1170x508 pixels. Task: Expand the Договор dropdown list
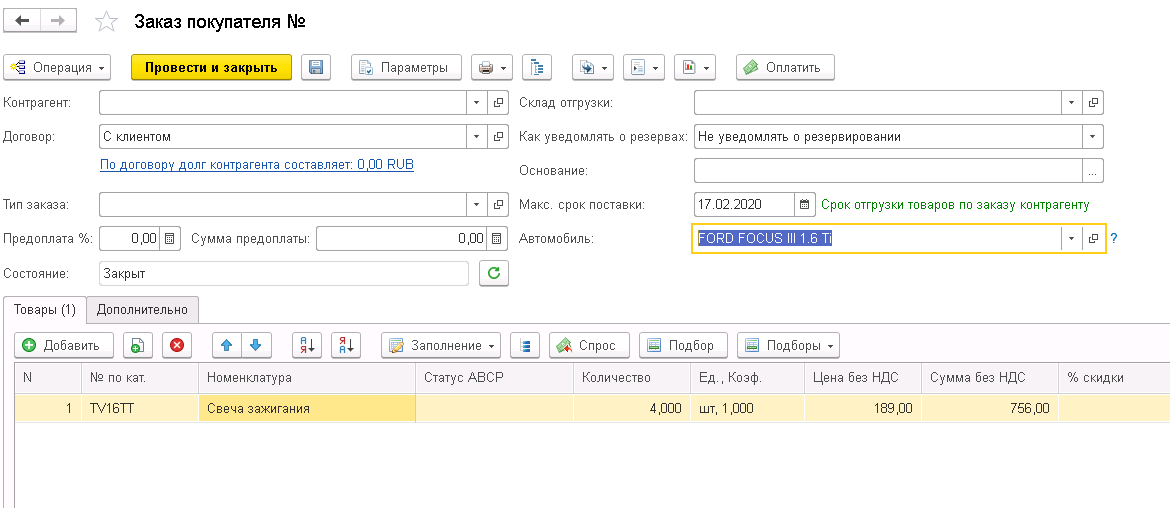point(478,137)
